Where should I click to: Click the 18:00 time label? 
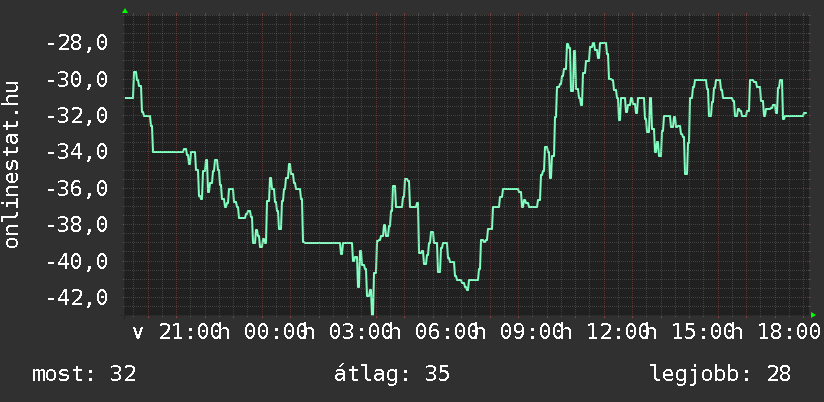click(x=783, y=331)
